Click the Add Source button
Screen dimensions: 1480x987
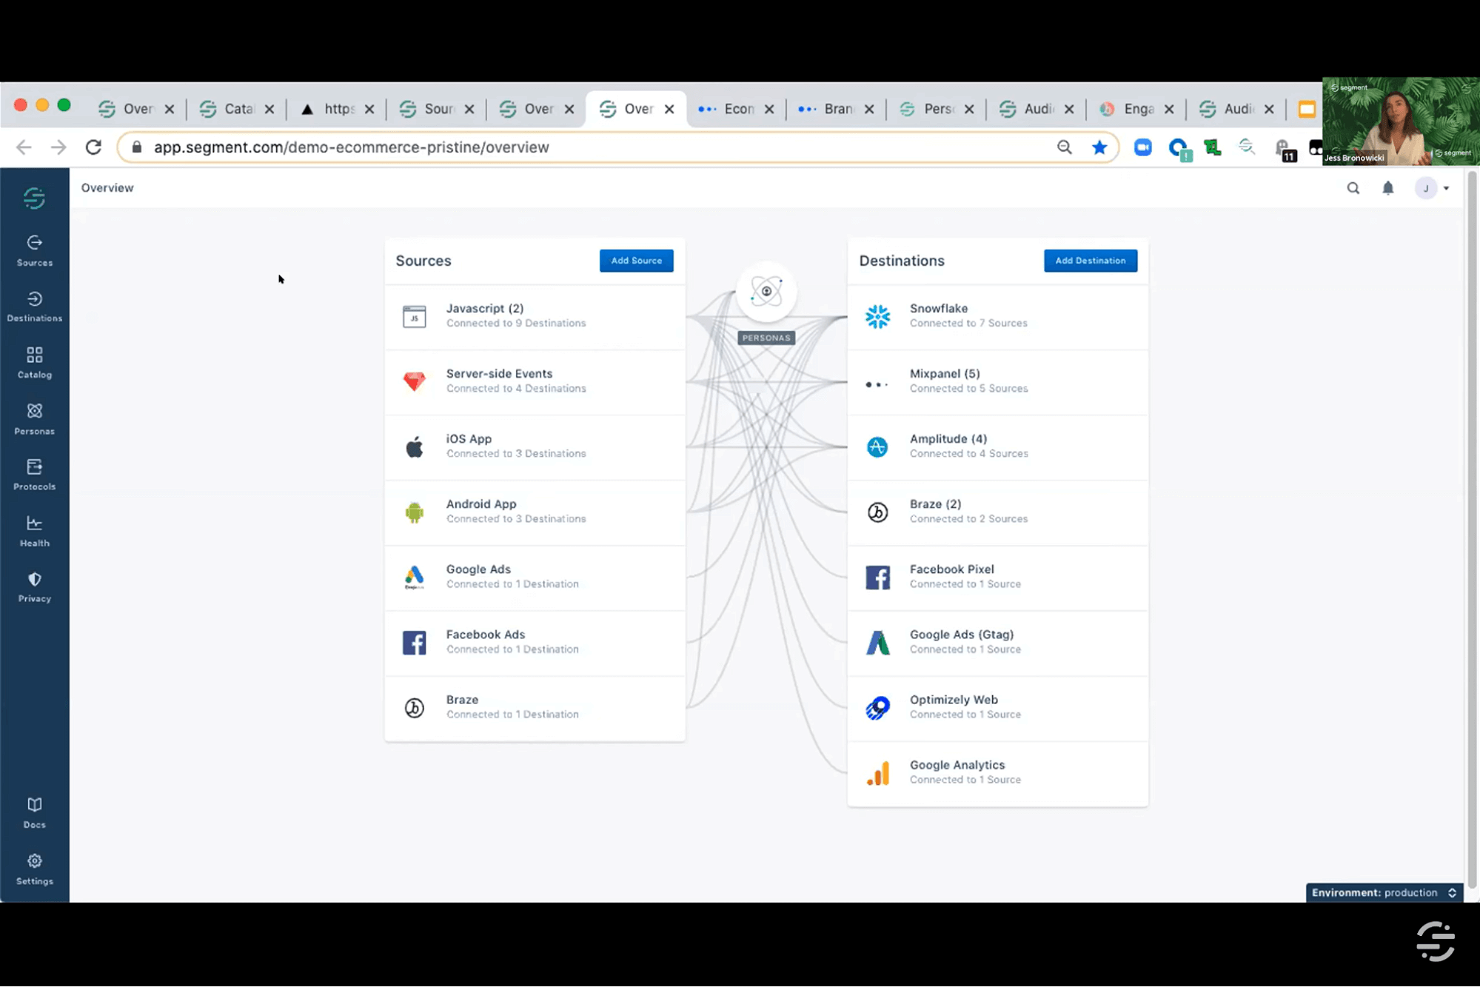point(636,261)
